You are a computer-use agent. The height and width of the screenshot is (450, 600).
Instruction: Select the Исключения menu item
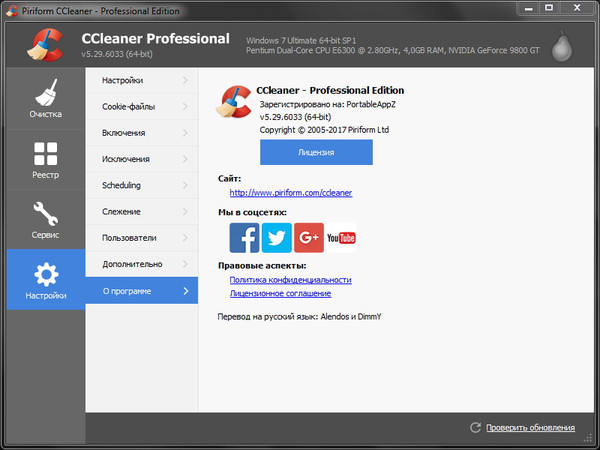[x=142, y=159]
